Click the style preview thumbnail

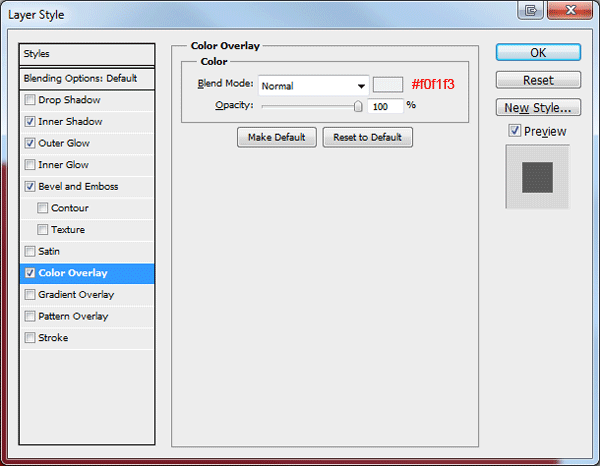538,177
